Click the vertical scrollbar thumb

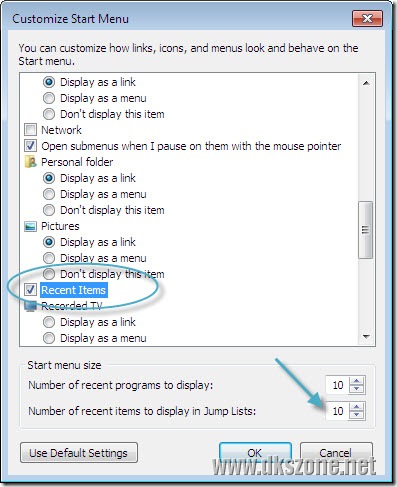point(366,230)
